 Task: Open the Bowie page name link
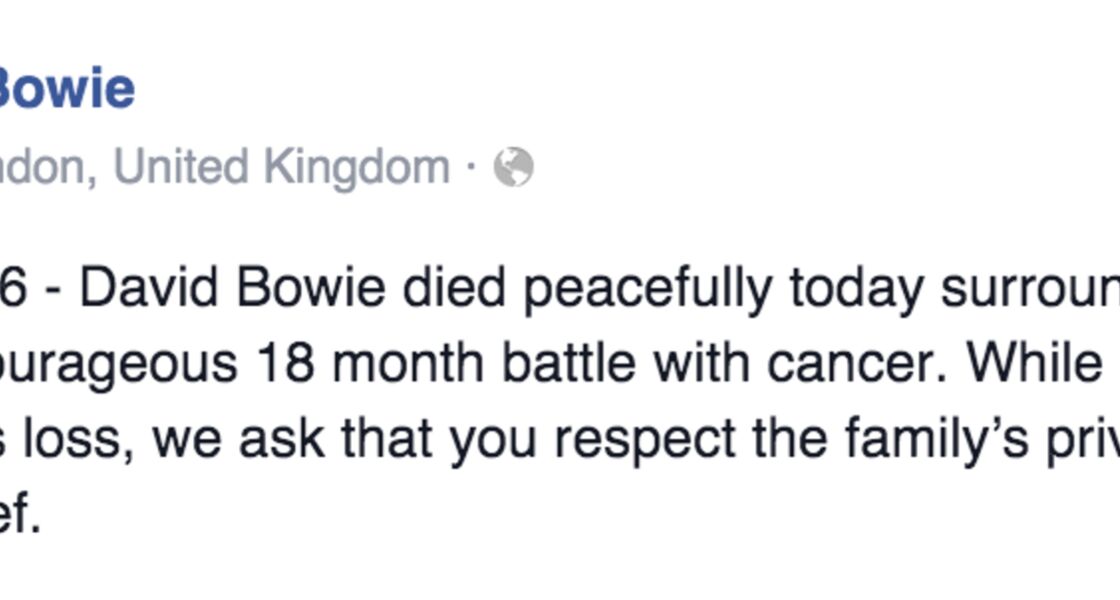click(x=66, y=89)
